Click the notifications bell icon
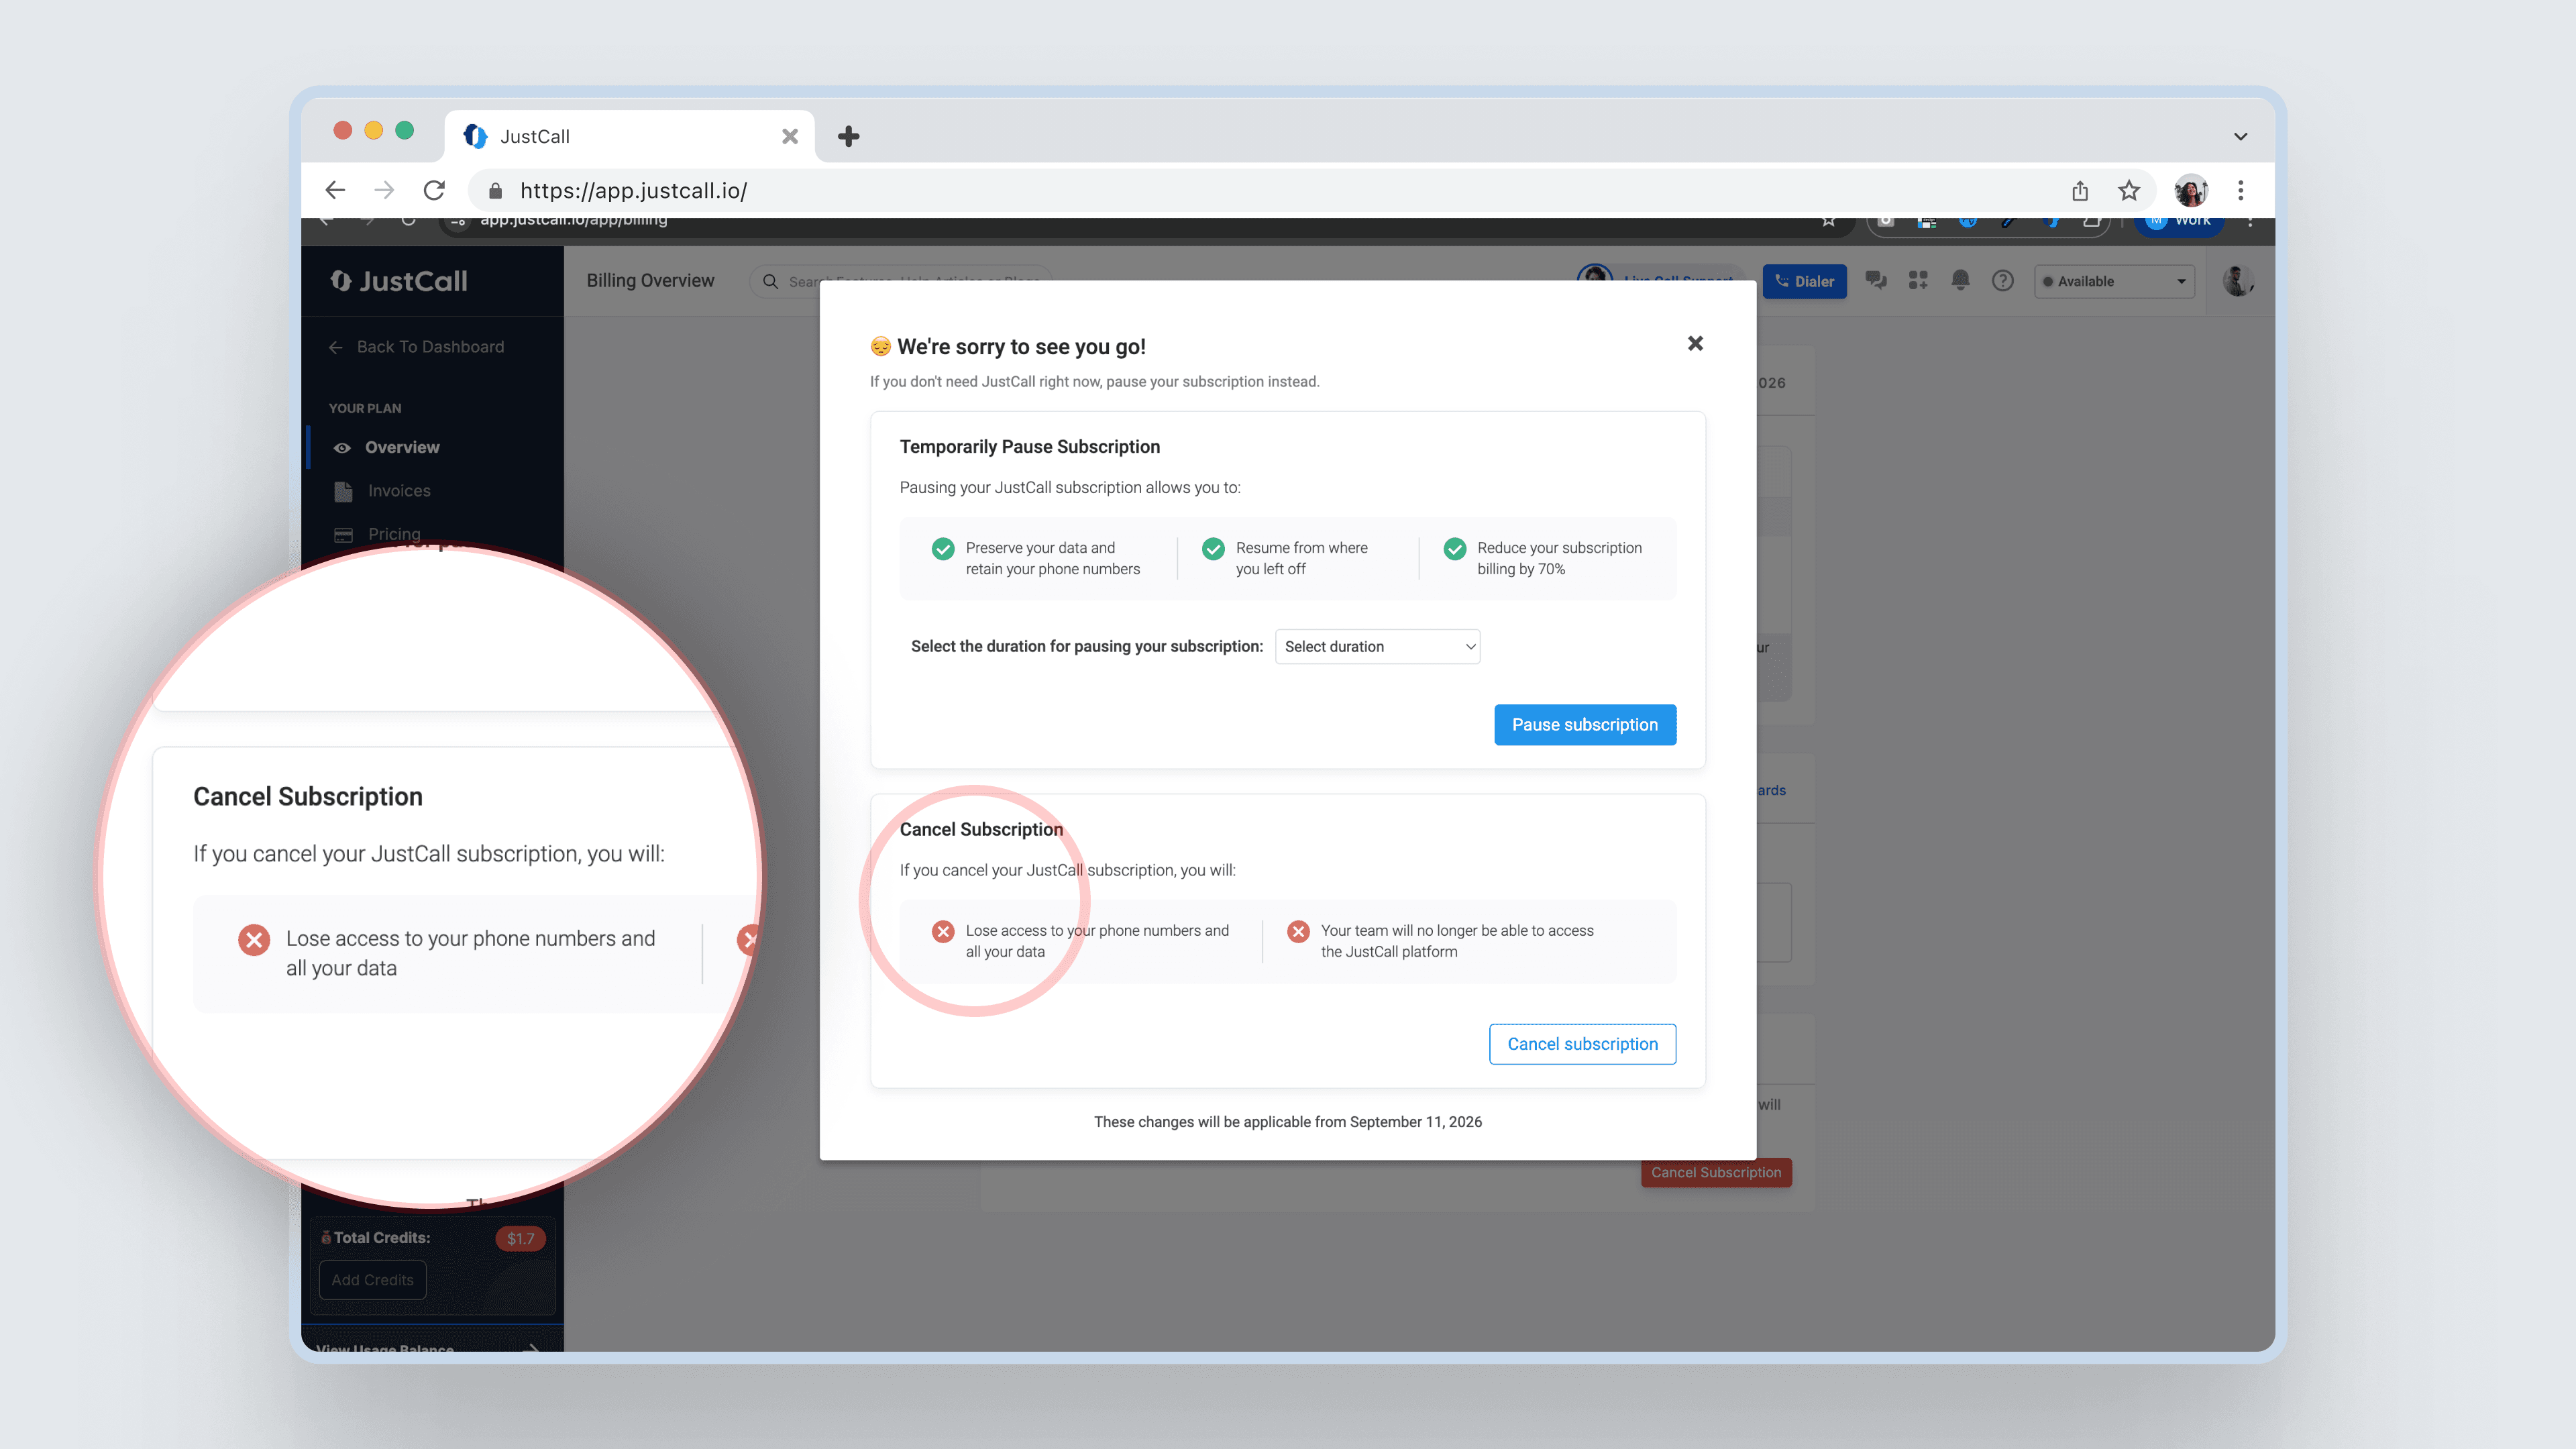2576x1449 pixels. pyautogui.click(x=1960, y=281)
